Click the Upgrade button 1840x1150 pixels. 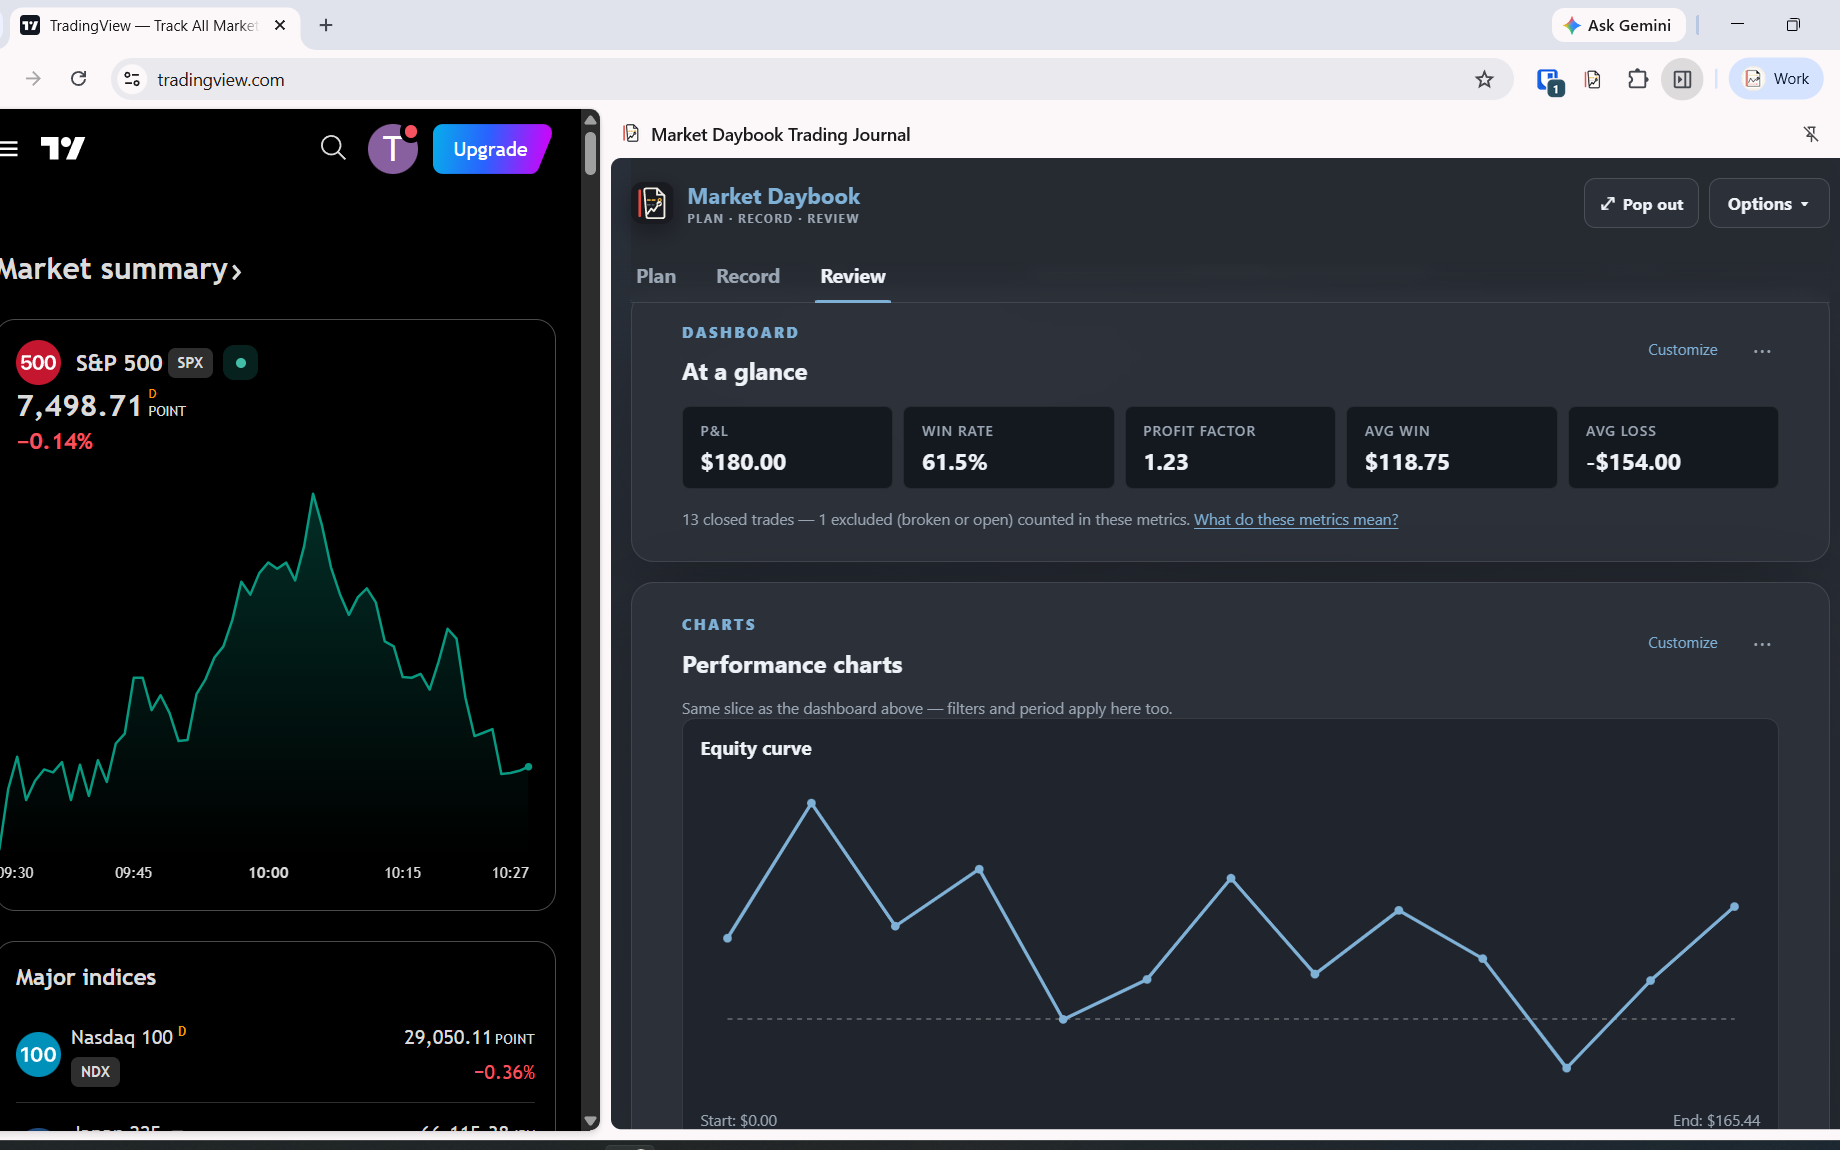(x=491, y=149)
